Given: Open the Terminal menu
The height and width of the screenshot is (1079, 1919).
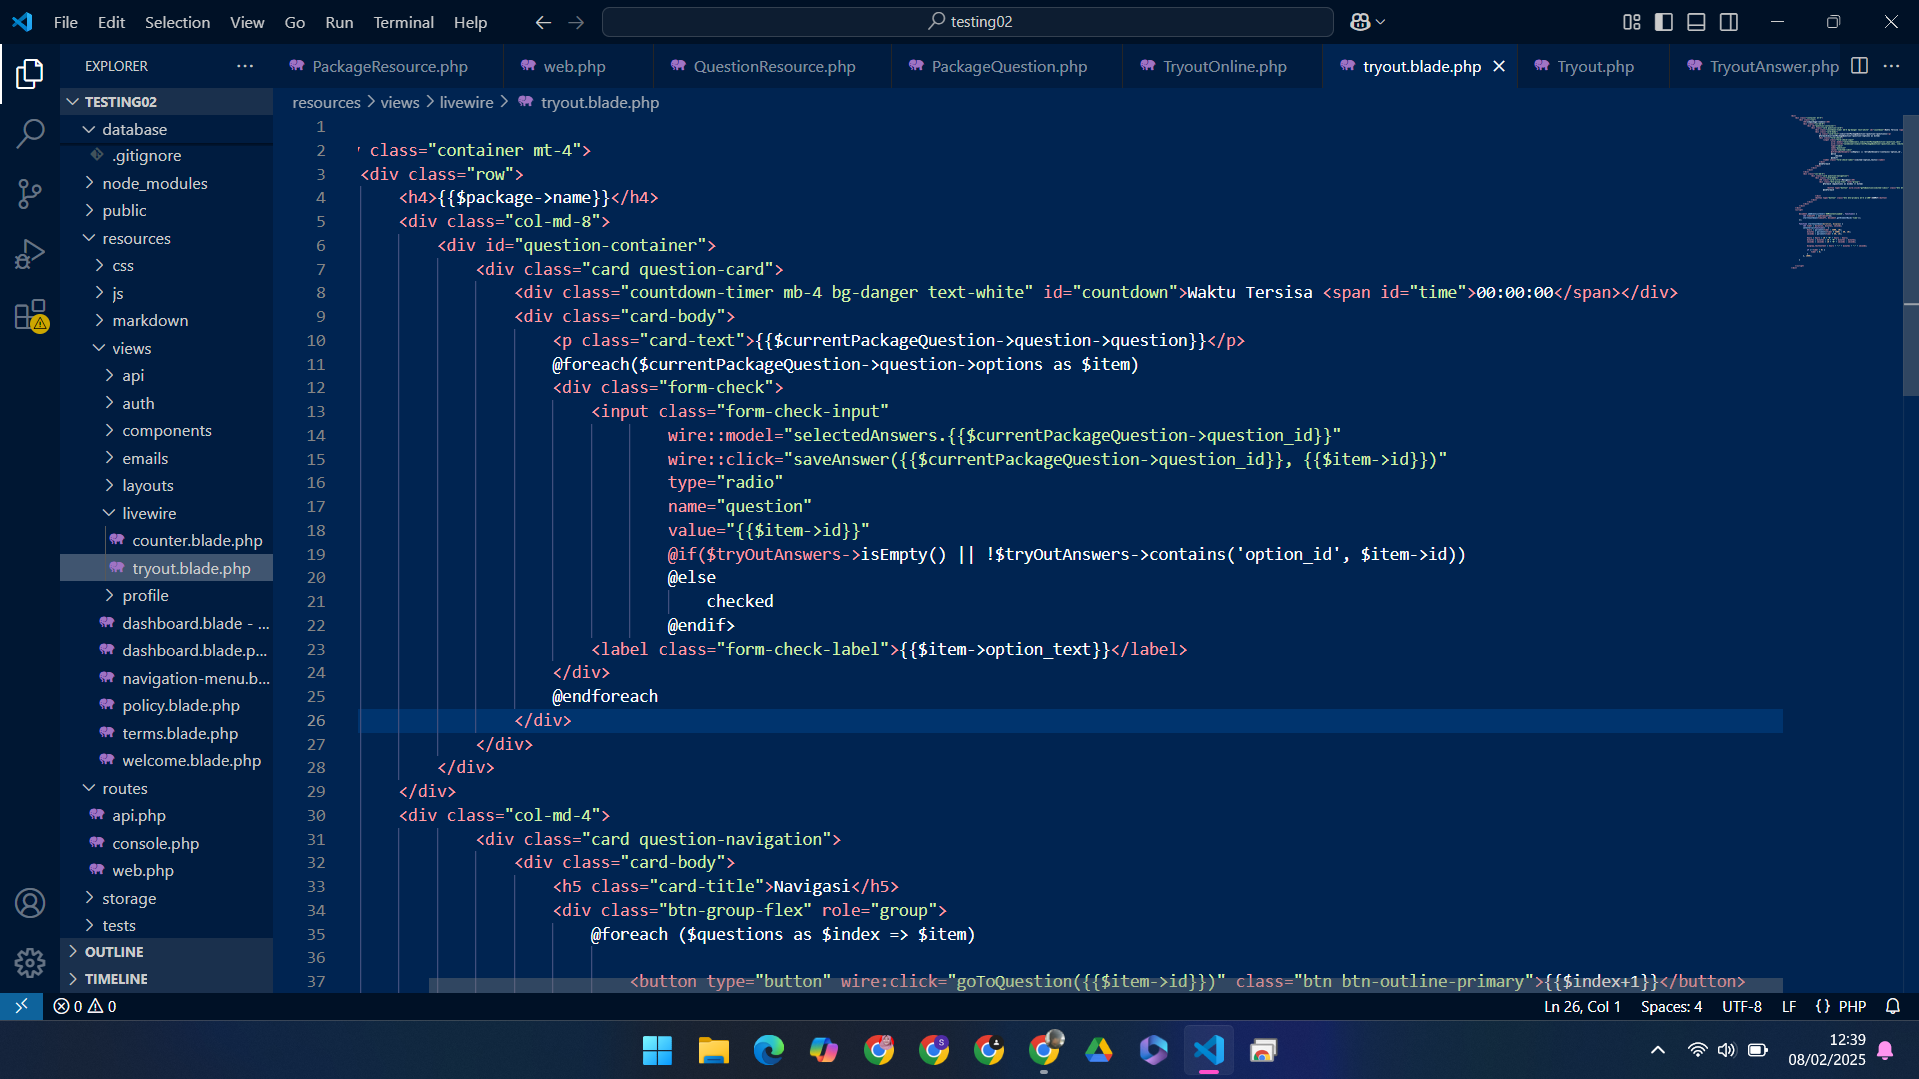Looking at the screenshot, I should [x=403, y=22].
